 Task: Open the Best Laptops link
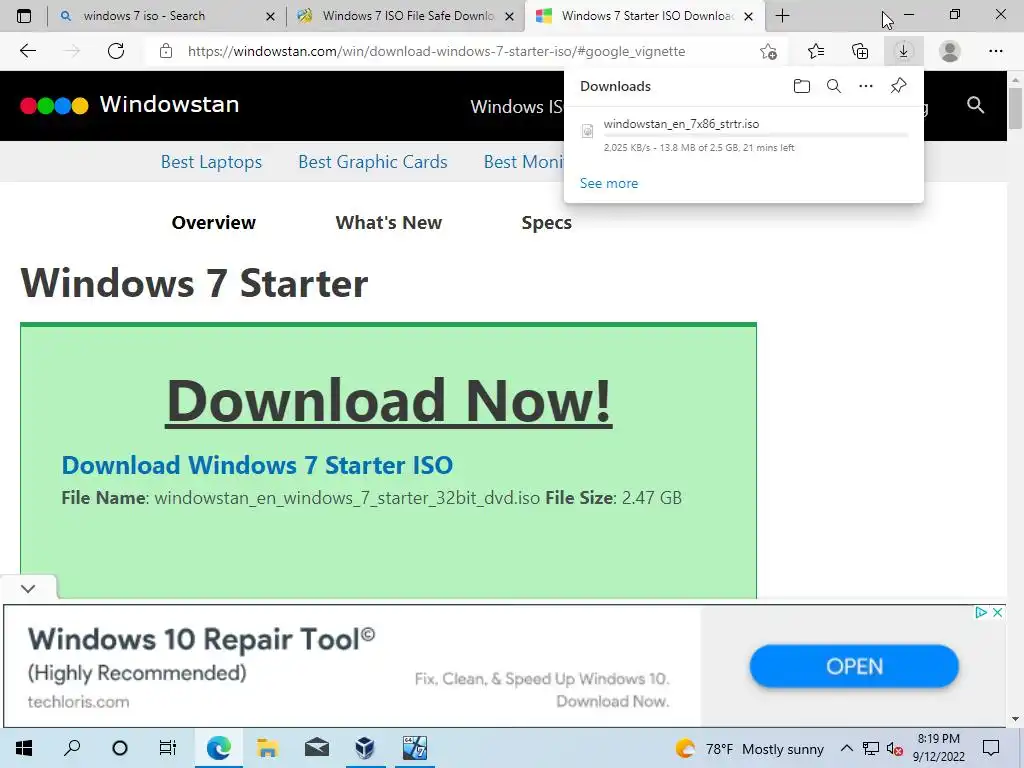tap(211, 161)
